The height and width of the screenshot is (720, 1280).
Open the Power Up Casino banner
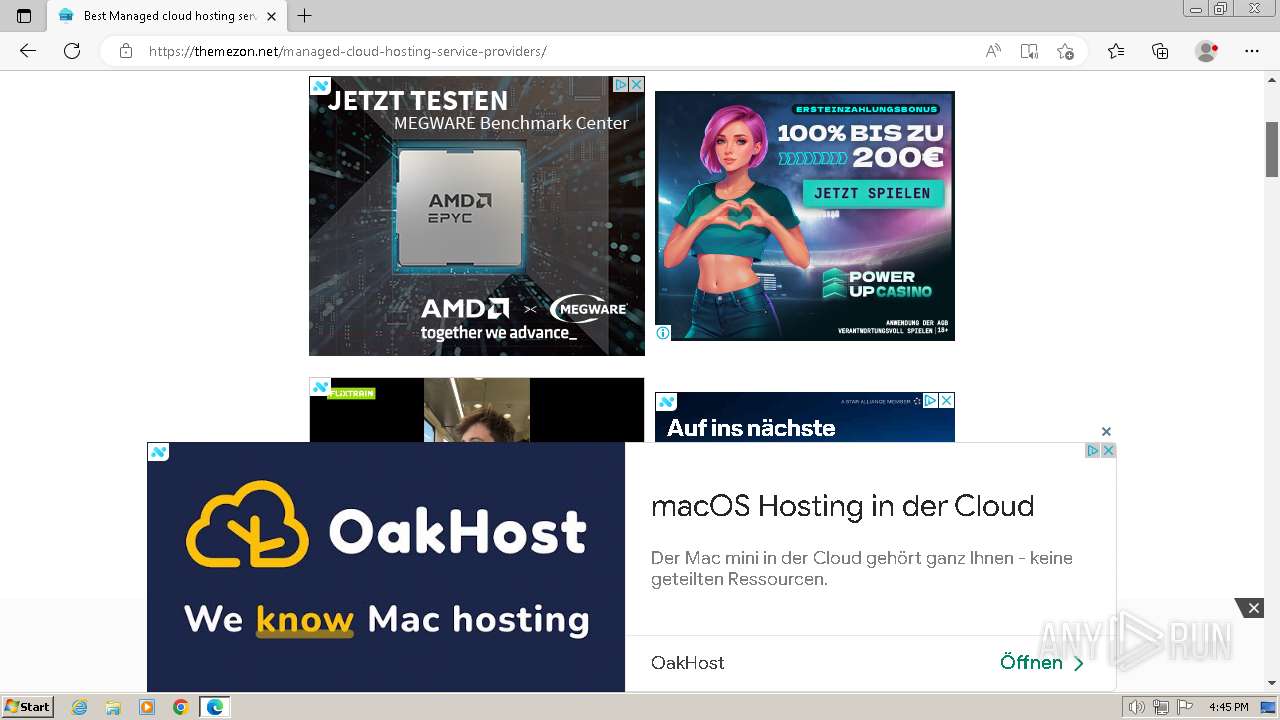pyautogui.click(x=805, y=216)
